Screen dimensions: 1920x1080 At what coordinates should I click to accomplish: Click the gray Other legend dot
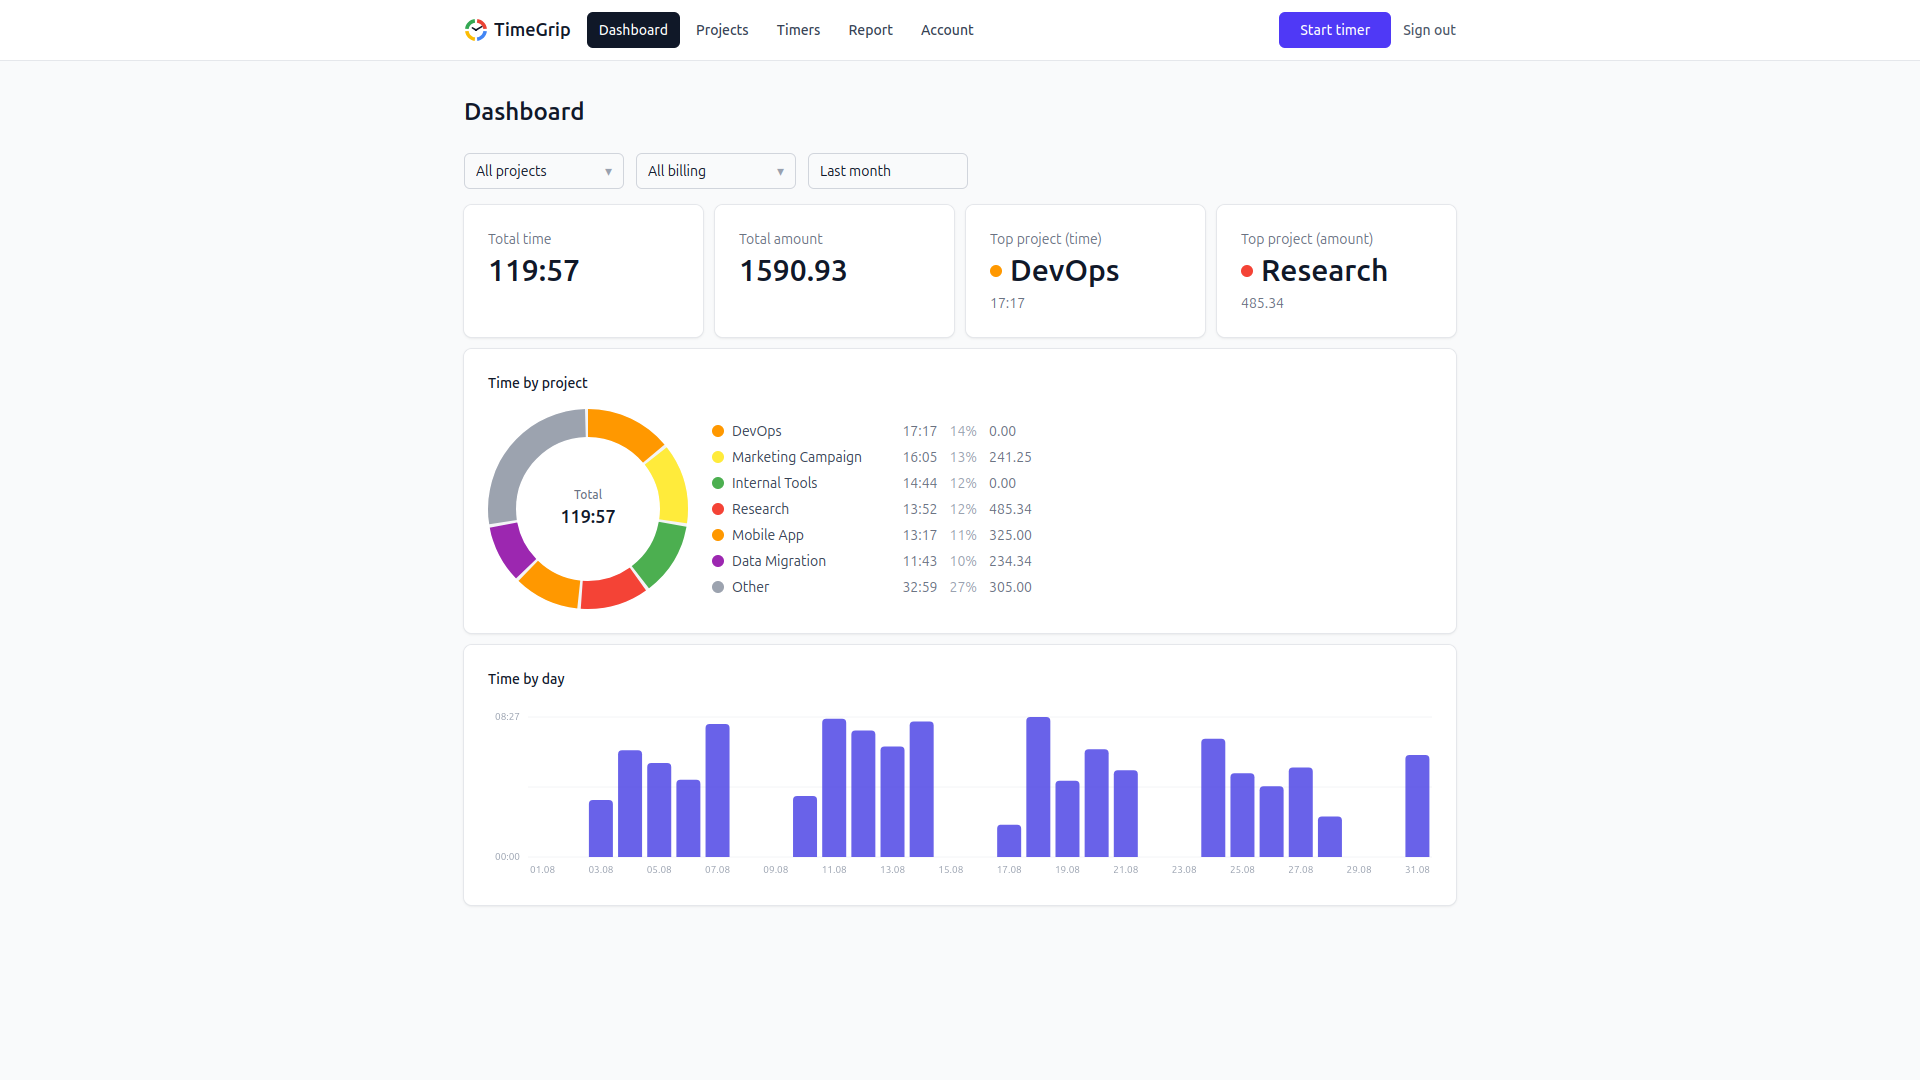pos(718,587)
